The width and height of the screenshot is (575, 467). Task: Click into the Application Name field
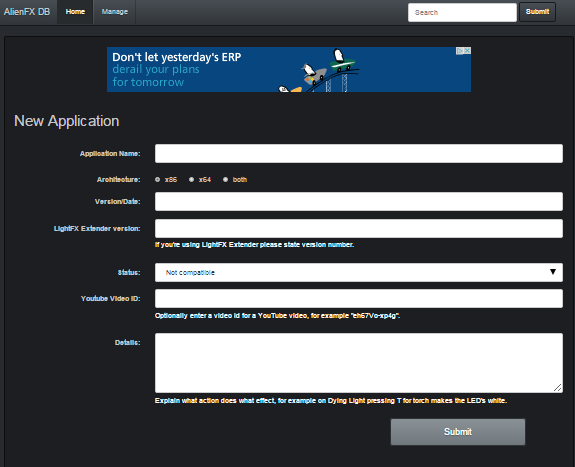pyautogui.click(x=359, y=153)
